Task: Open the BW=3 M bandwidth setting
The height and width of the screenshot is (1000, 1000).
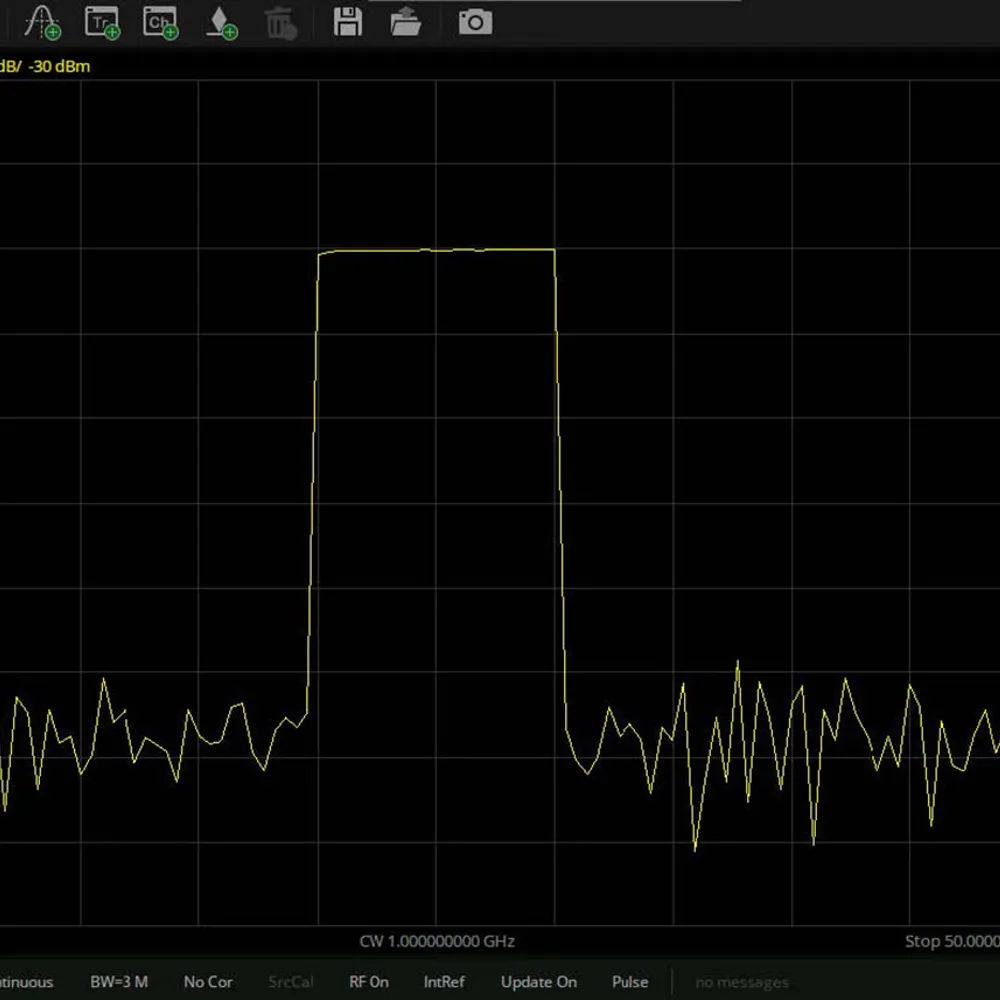Action: pyautogui.click(x=119, y=982)
